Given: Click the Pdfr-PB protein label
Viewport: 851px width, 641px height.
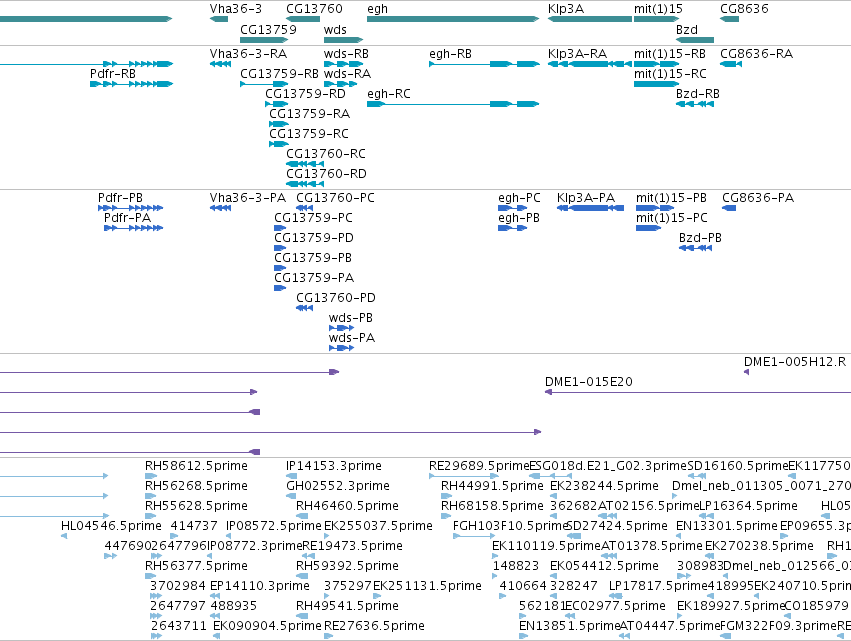Looking at the screenshot, I should [120, 198].
